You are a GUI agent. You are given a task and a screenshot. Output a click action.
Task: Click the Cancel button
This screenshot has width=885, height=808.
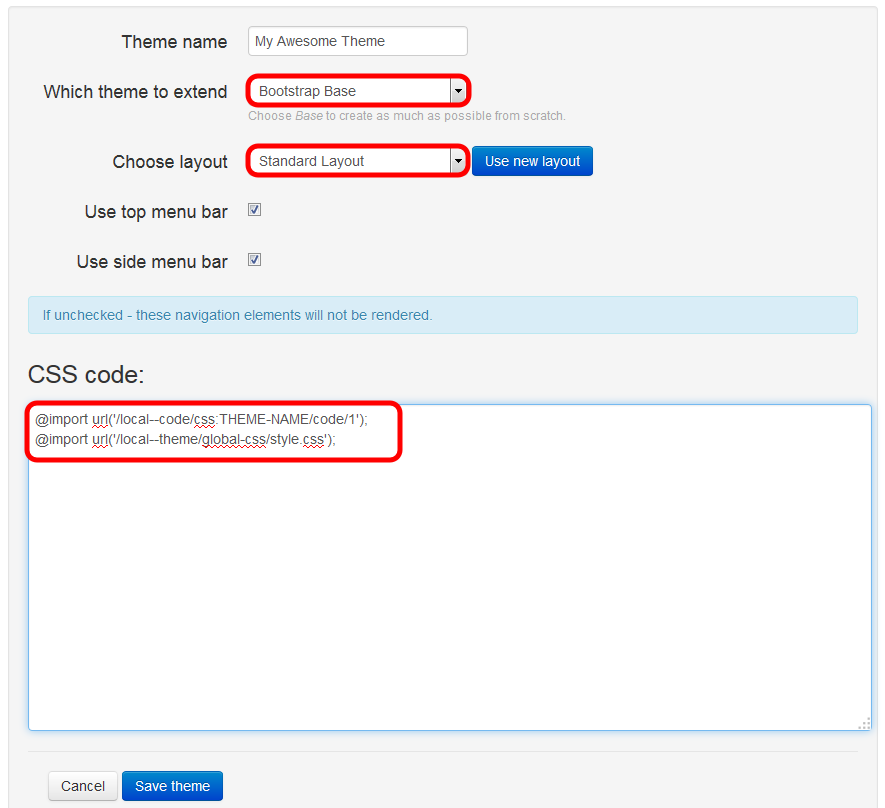click(83, 786)
